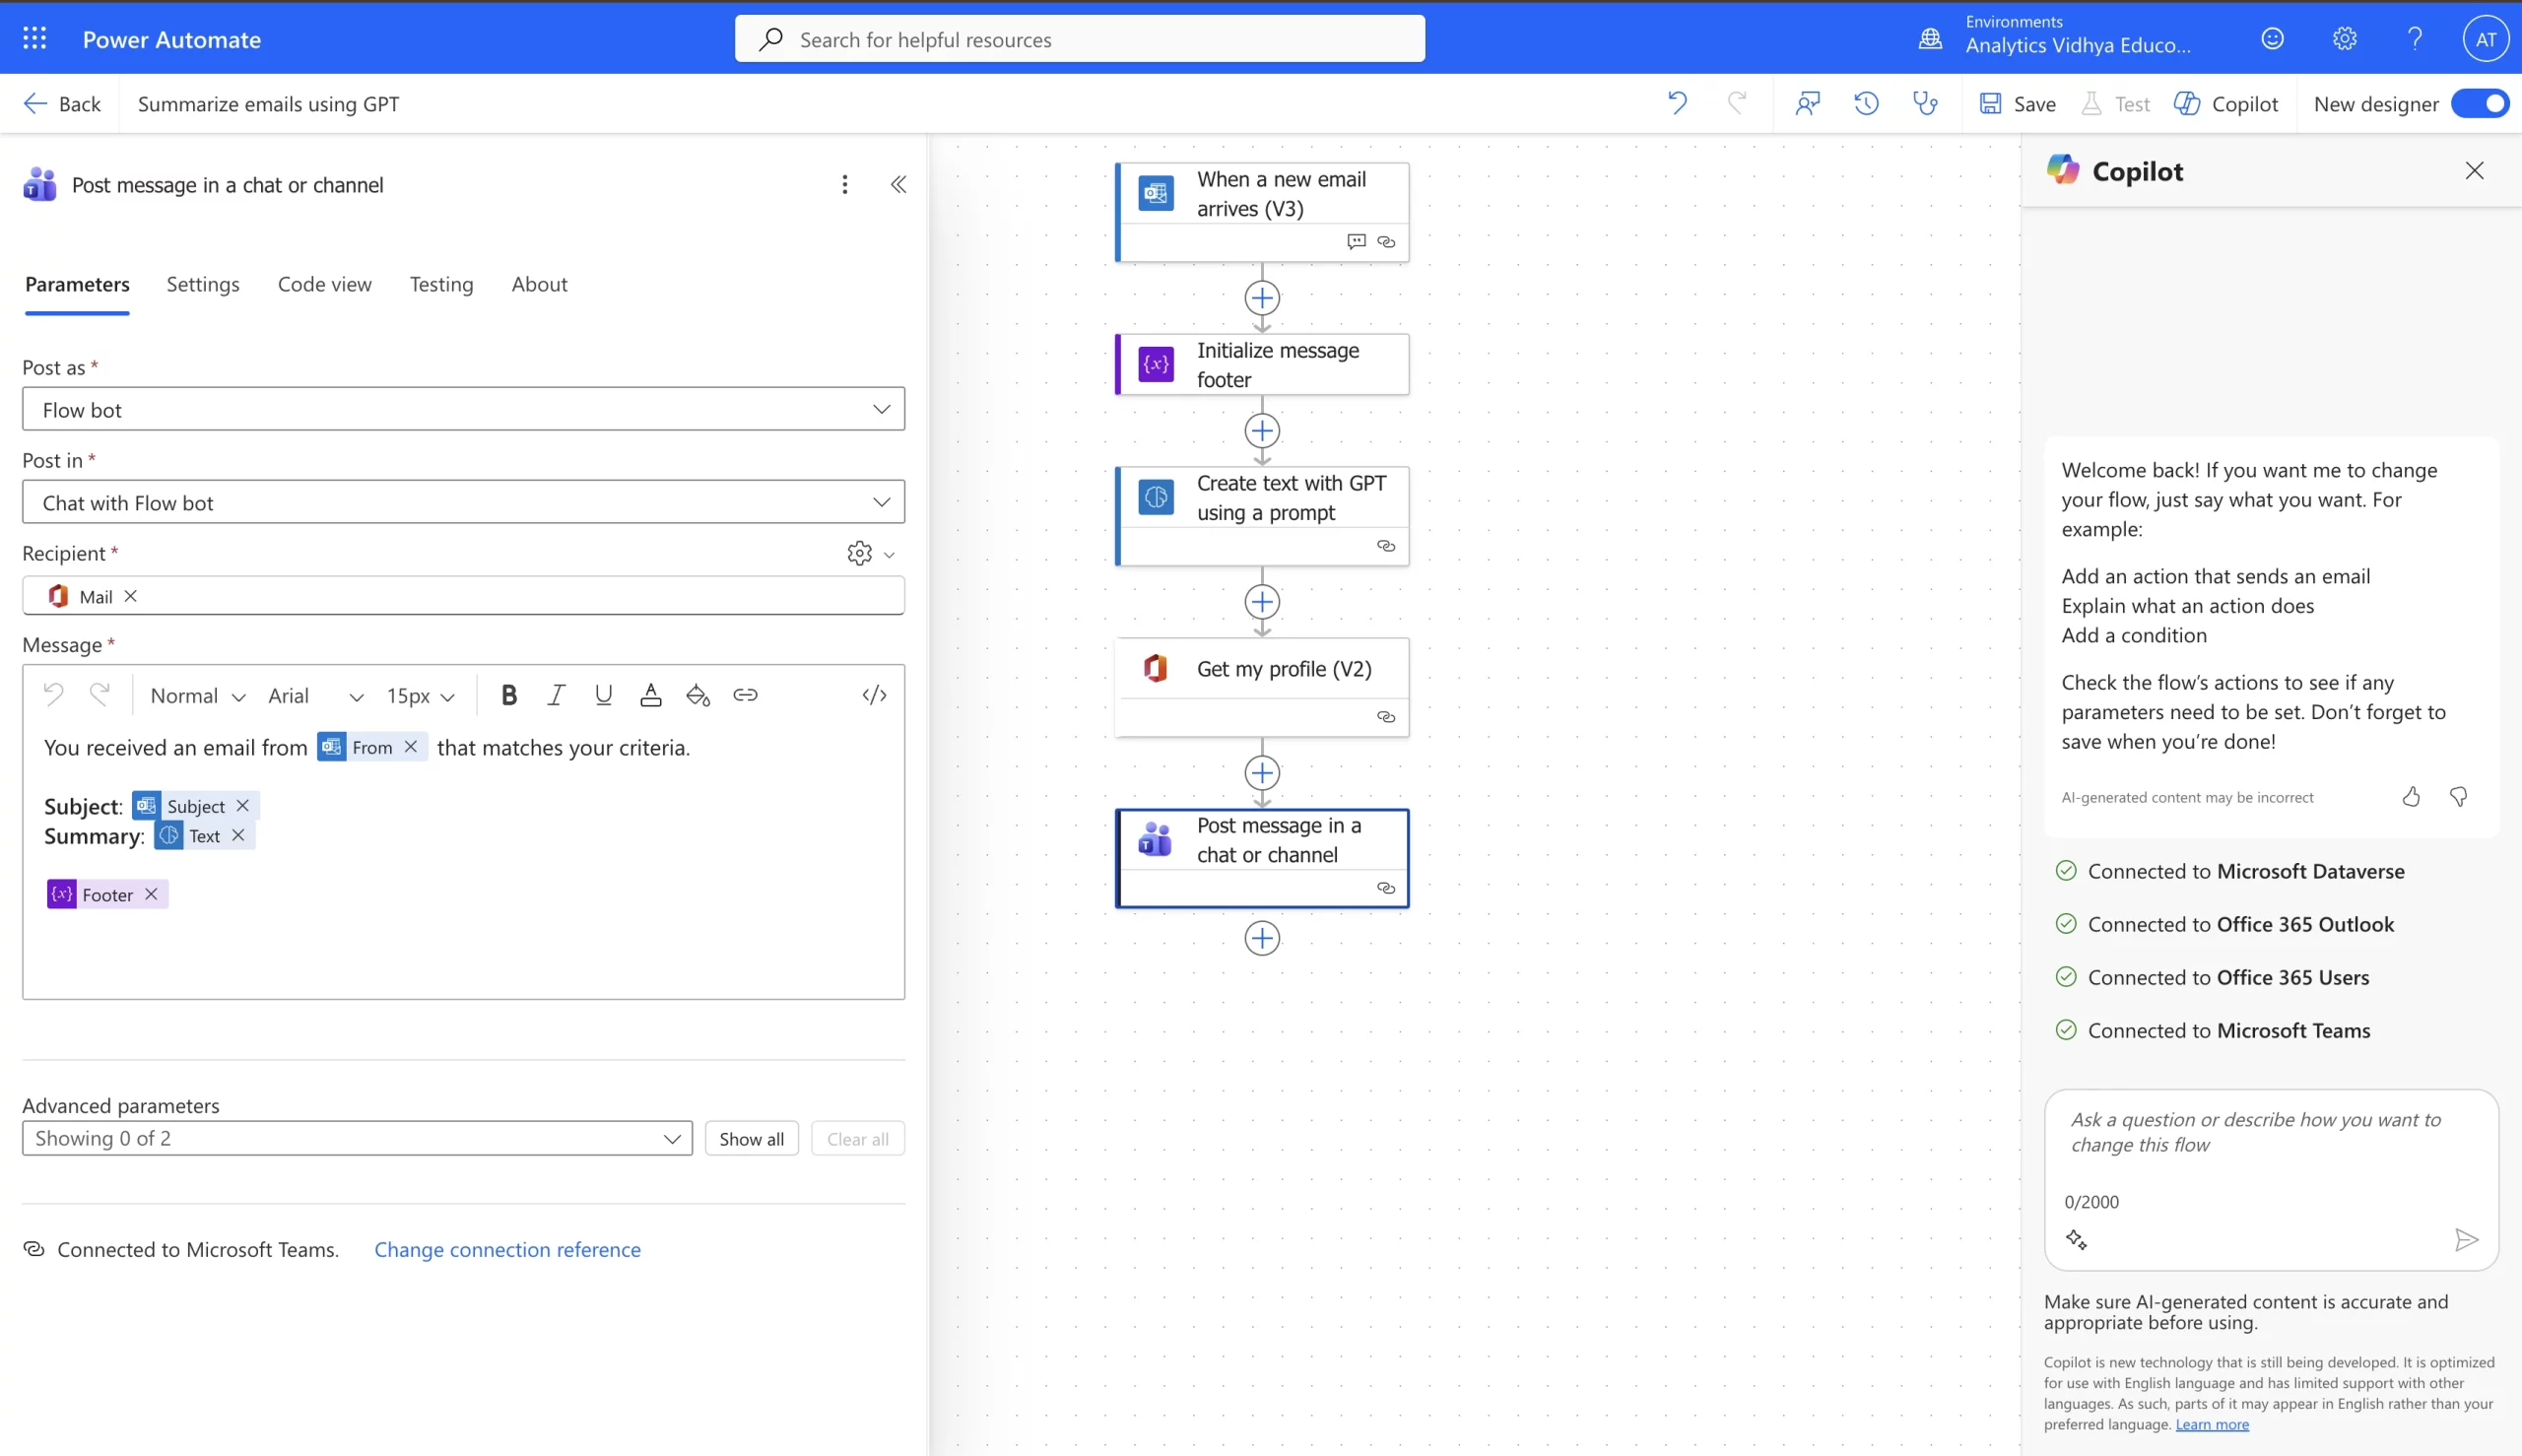This screenshot has width=2522, height=1456.
Task: Insert a link using the link icon
Action: (746, 694)
